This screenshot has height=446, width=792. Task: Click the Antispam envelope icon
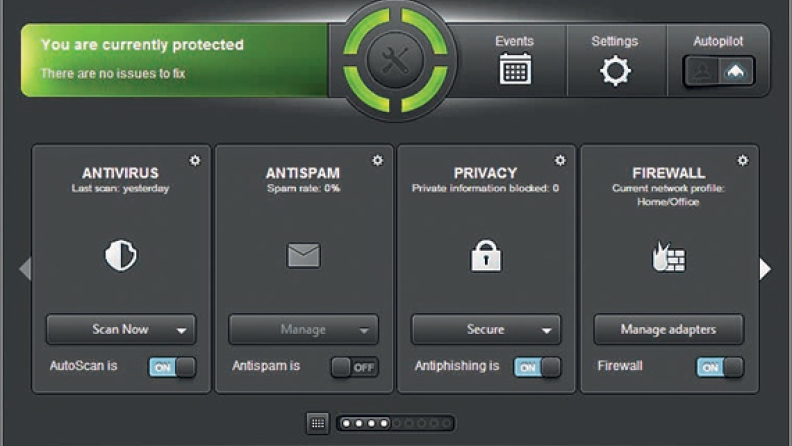304,255
